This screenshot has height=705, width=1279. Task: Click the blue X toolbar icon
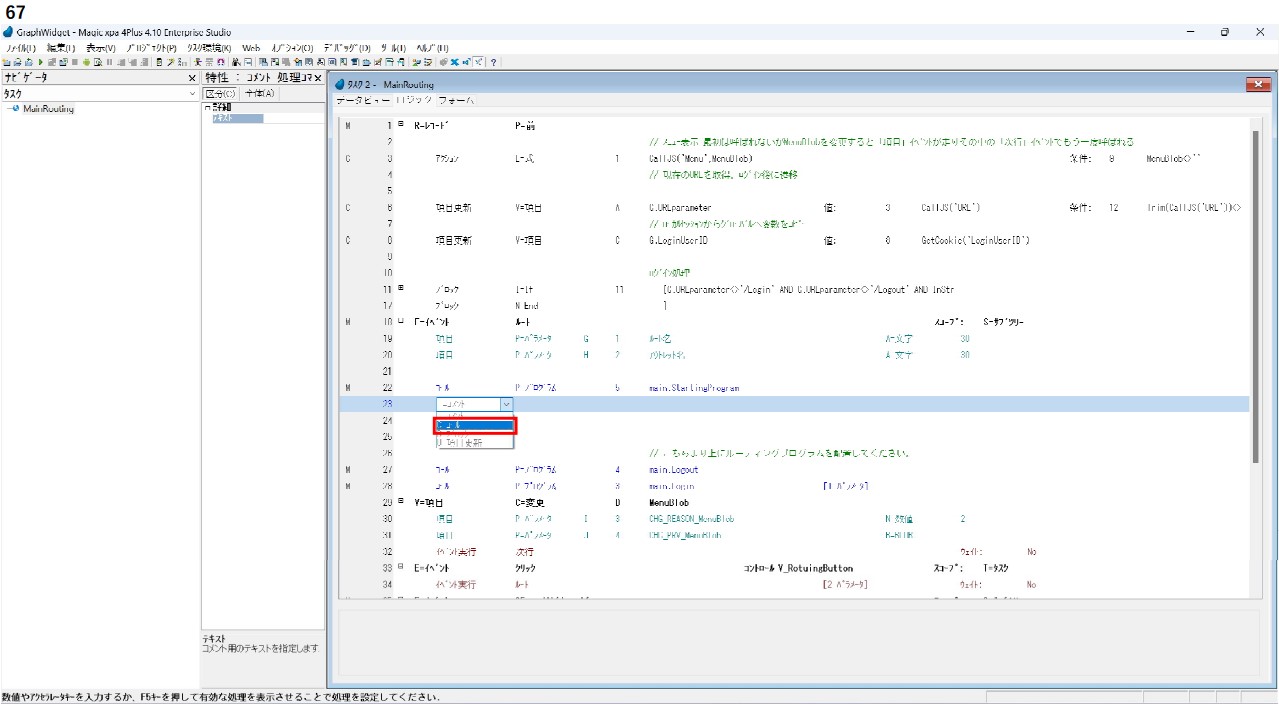(x=455, y=62)
